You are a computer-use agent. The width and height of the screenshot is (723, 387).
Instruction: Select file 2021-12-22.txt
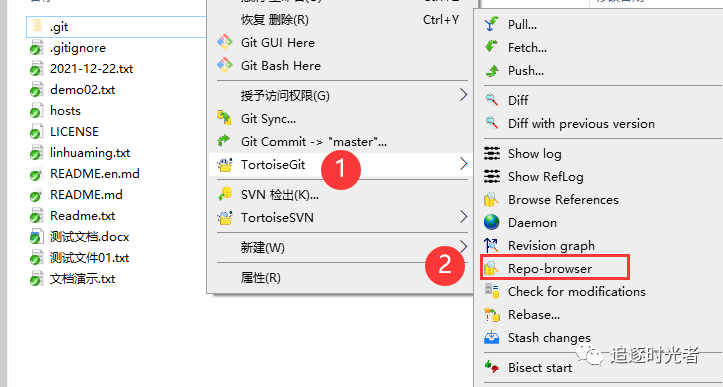click(91, 69)
